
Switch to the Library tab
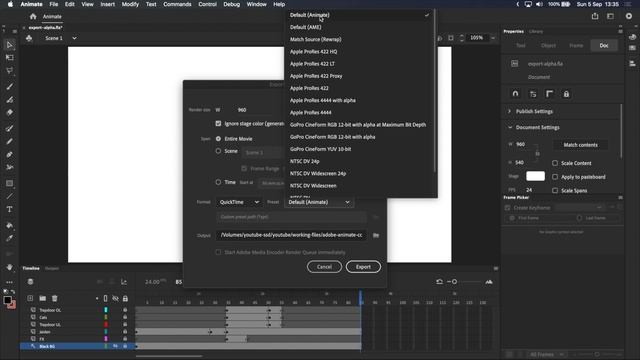point(536,31)
